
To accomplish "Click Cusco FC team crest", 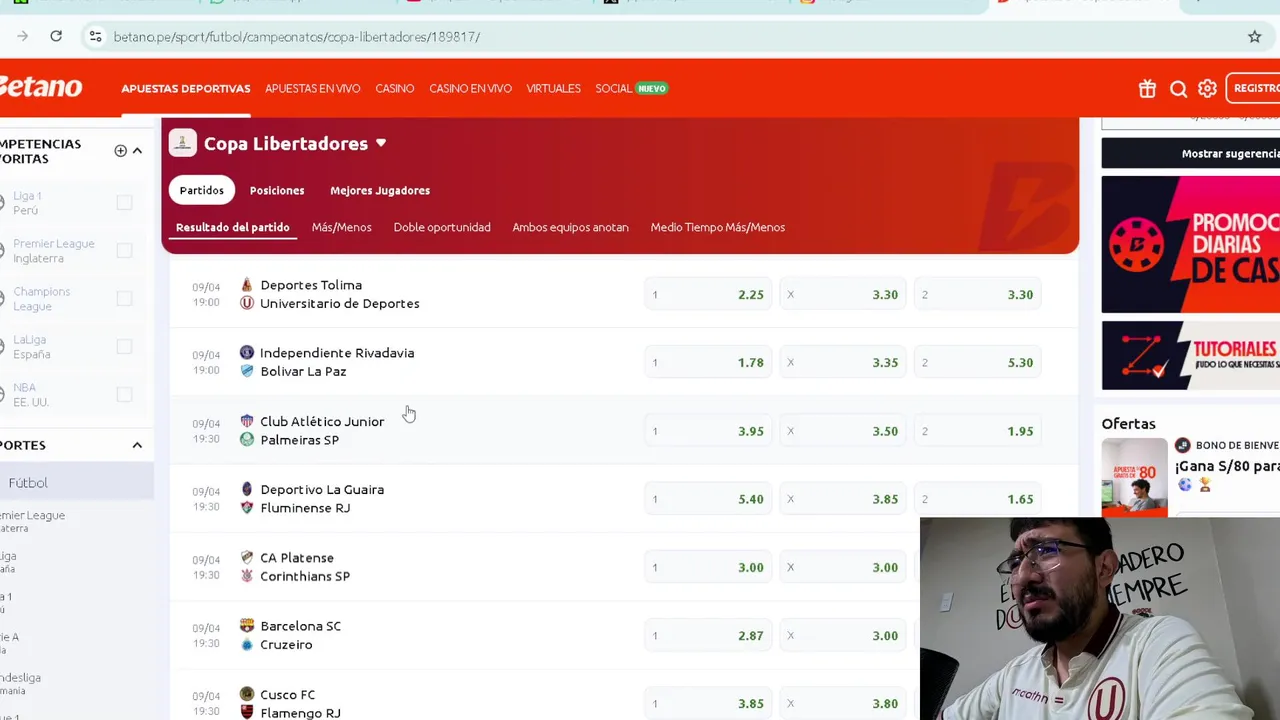I will coord(247,694).
